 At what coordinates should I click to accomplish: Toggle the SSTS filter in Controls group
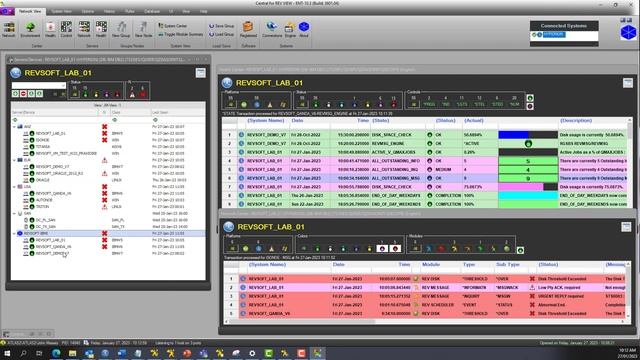(x=462, y=104)
